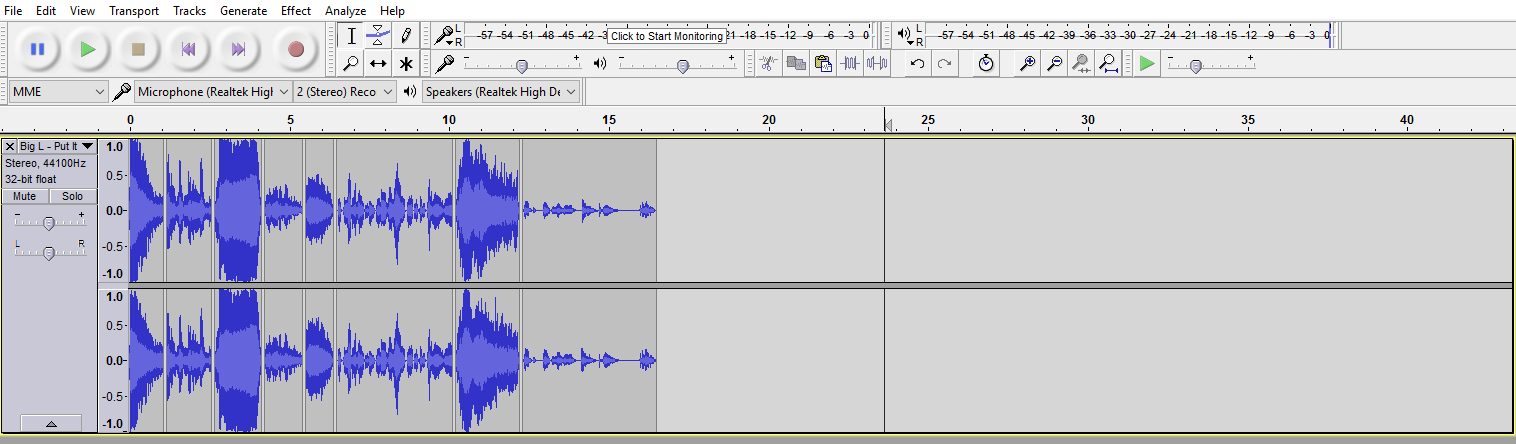Skip to start of project
Viewport: 1516px width, 444px height.
click(188, 48)
